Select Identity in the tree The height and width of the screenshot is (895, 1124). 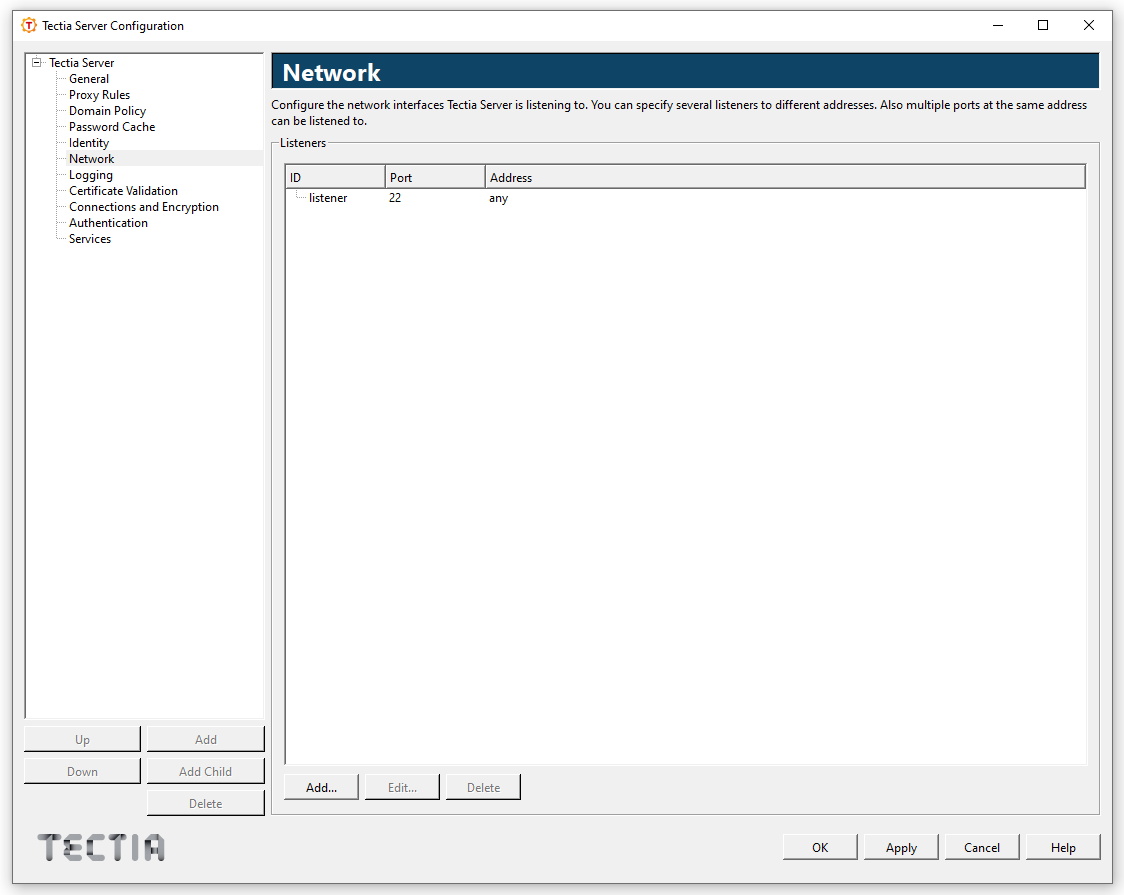[x=89, y=143]
